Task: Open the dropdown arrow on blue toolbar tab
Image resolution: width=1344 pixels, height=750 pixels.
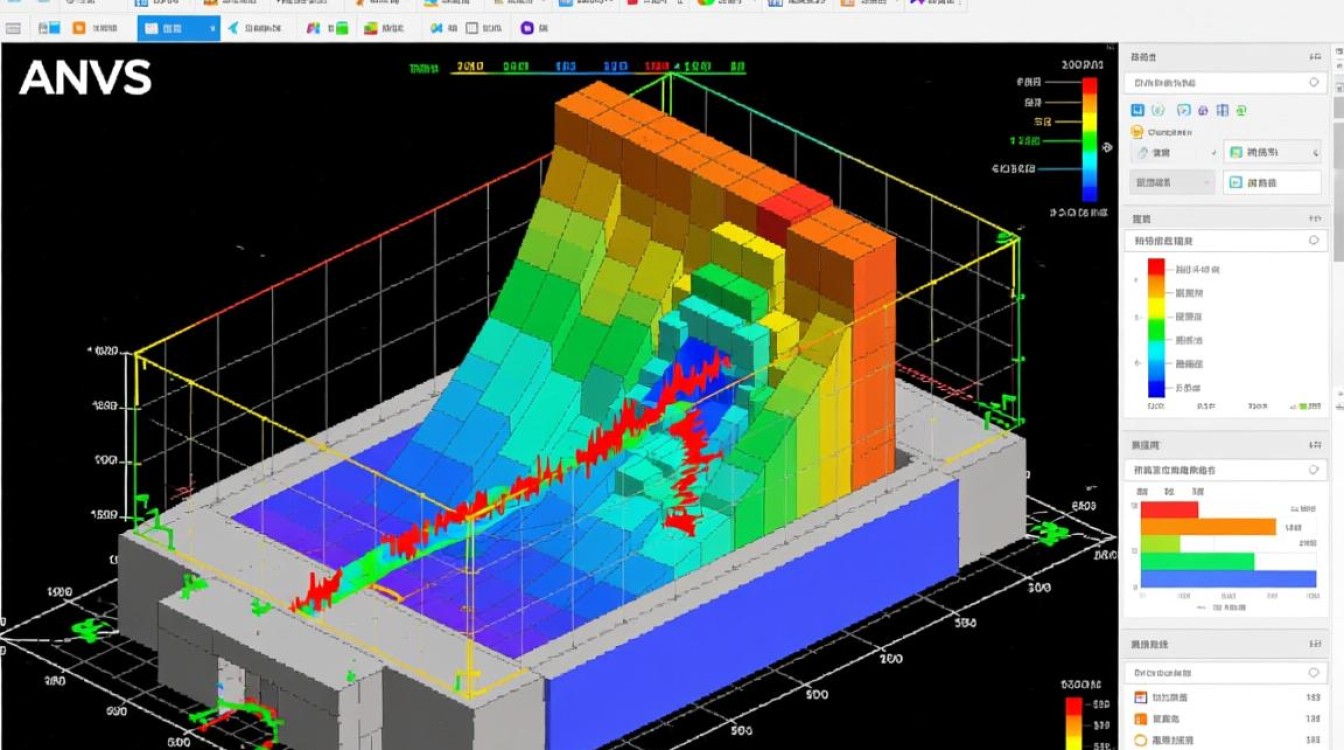Action: click(x=212, y=28)
